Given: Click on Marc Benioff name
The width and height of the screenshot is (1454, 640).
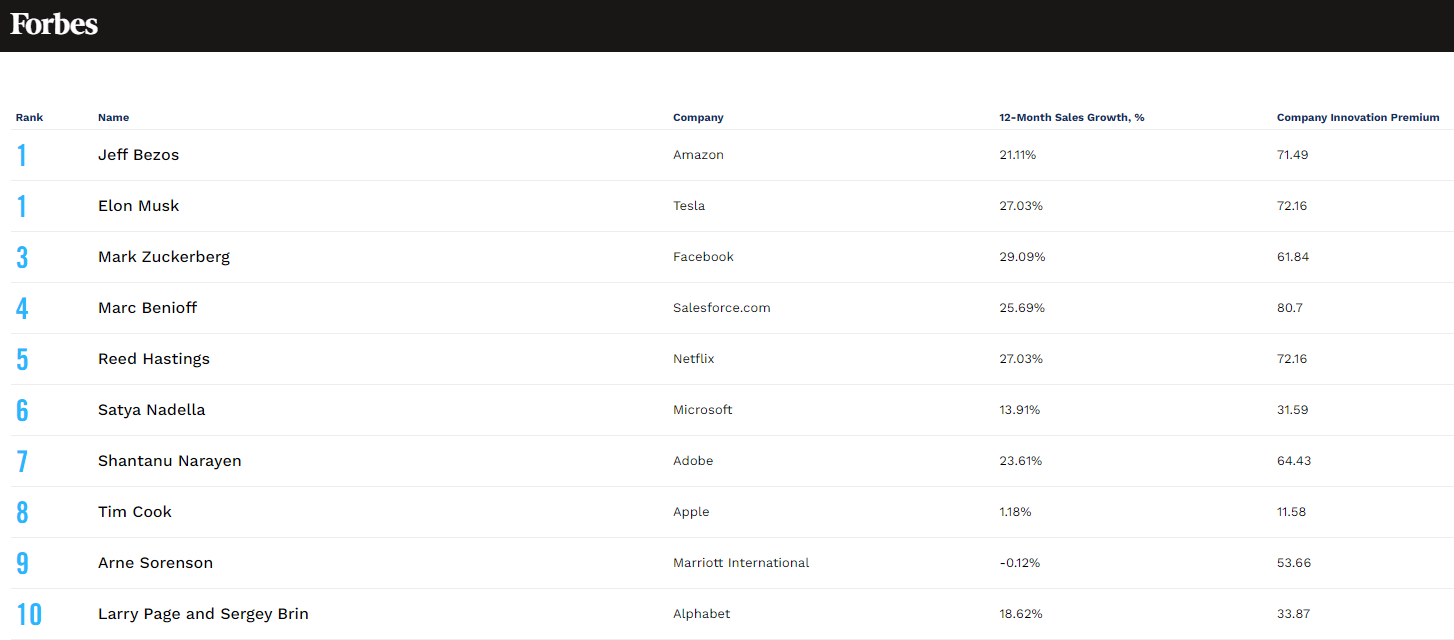Looking at the screenshot, I should [x=147, y=308].
